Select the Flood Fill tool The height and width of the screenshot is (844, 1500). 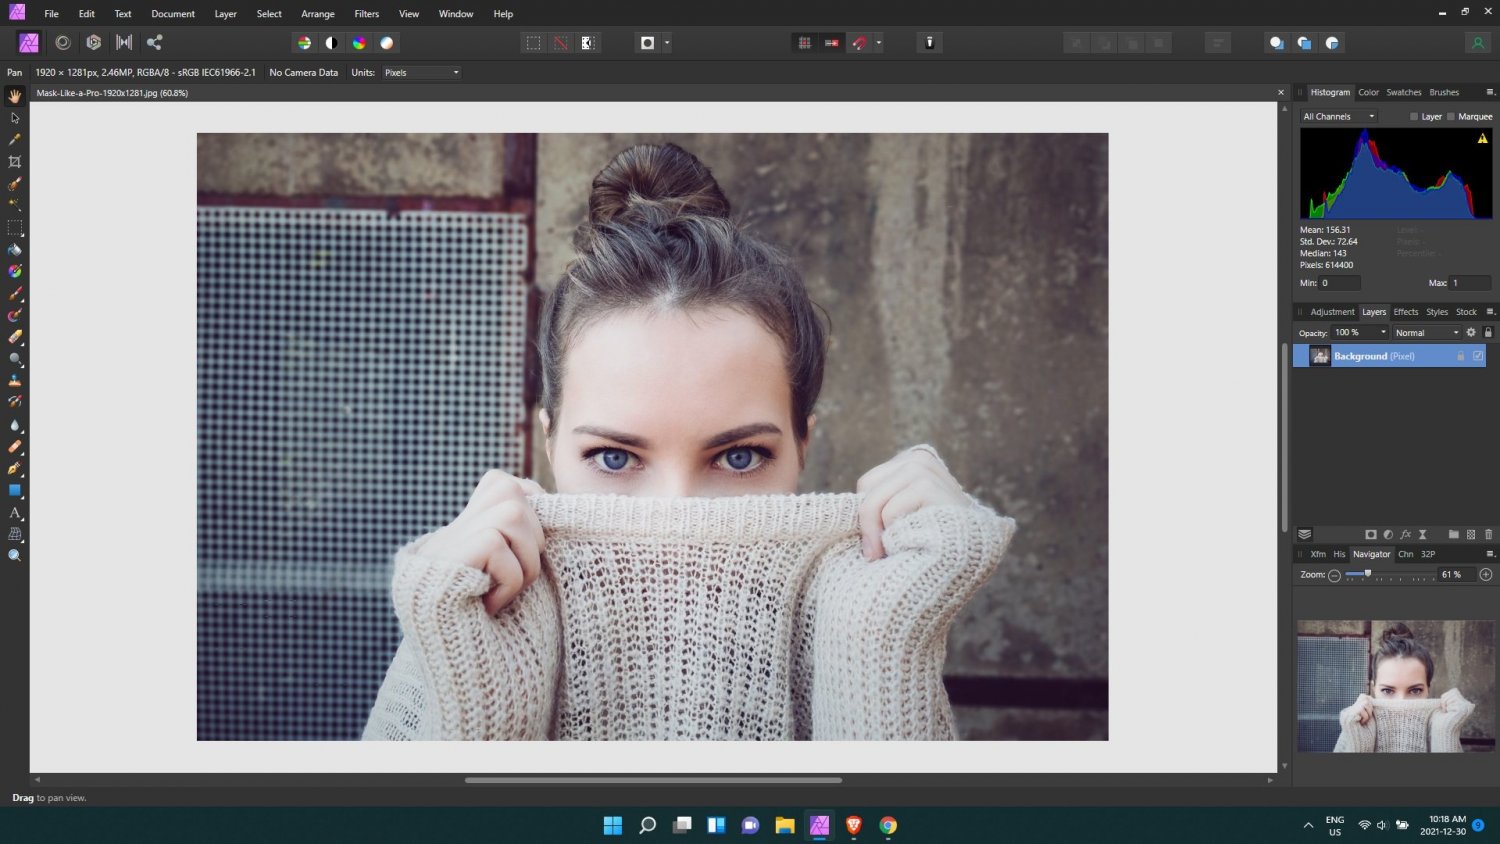(15, 250)
